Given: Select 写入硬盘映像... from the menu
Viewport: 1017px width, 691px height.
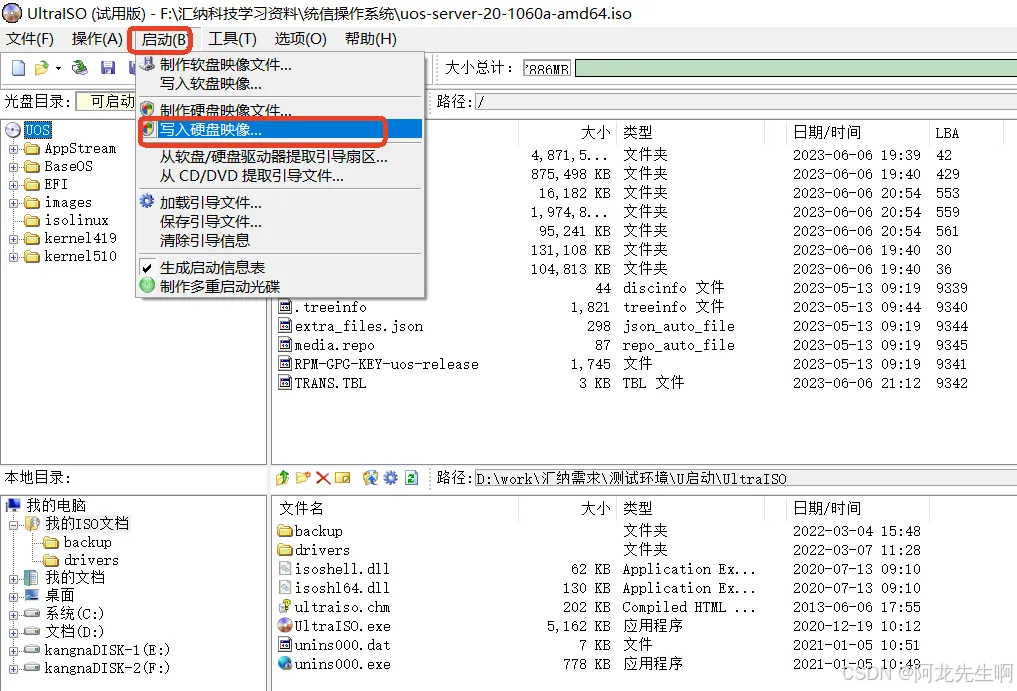Looking at the screenshot, I should 211,129.
